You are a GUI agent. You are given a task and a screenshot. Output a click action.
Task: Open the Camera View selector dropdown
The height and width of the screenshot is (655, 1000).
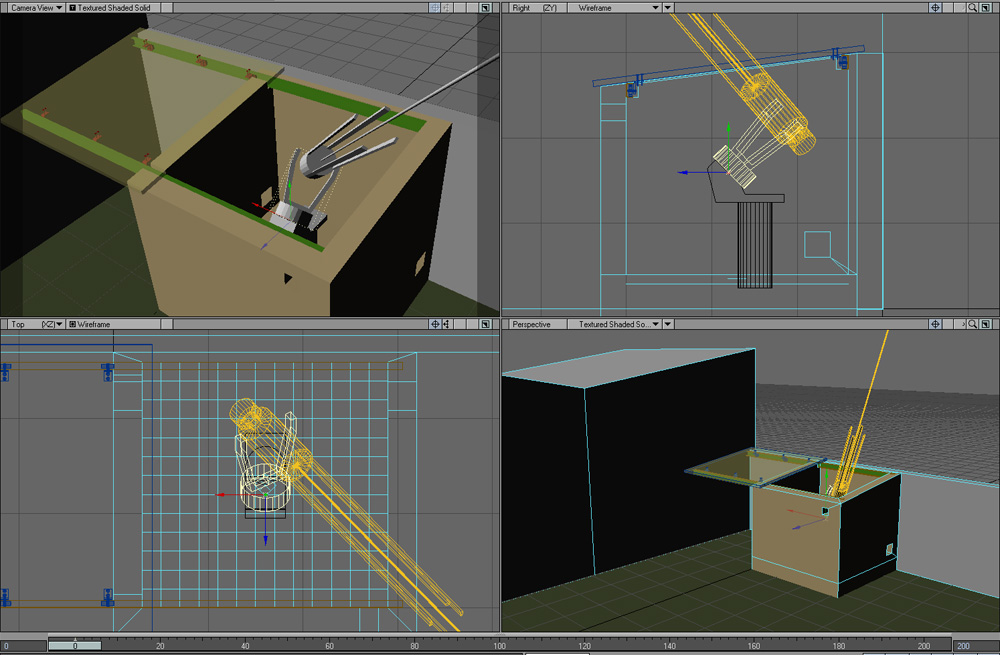36,7
